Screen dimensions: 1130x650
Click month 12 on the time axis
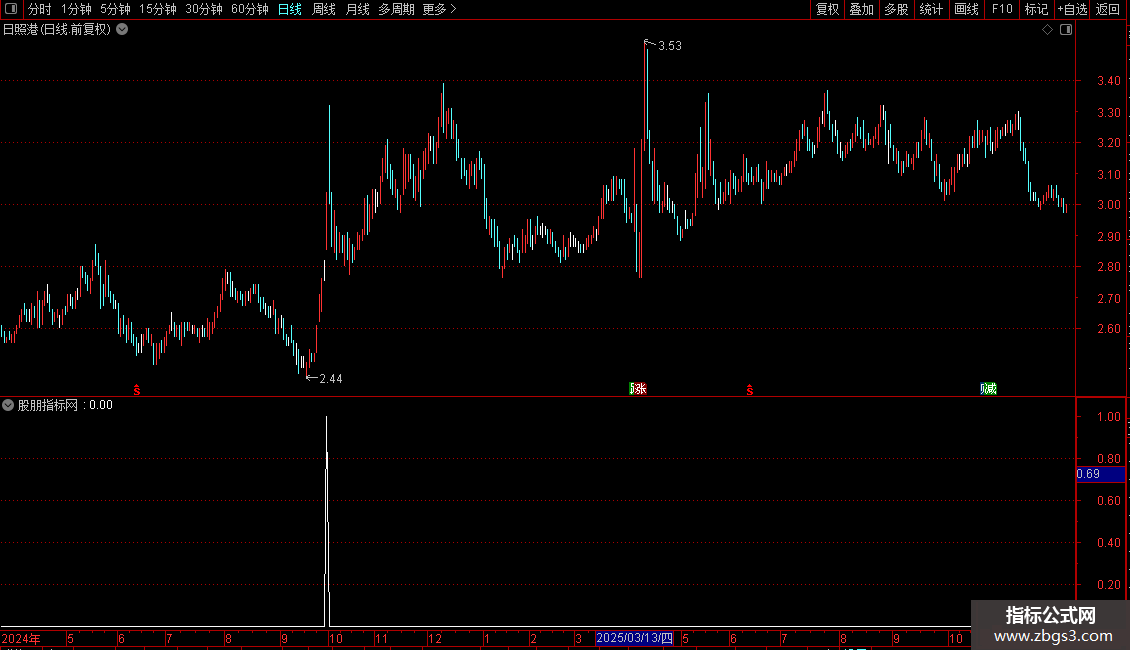click(x=435, y=639)
